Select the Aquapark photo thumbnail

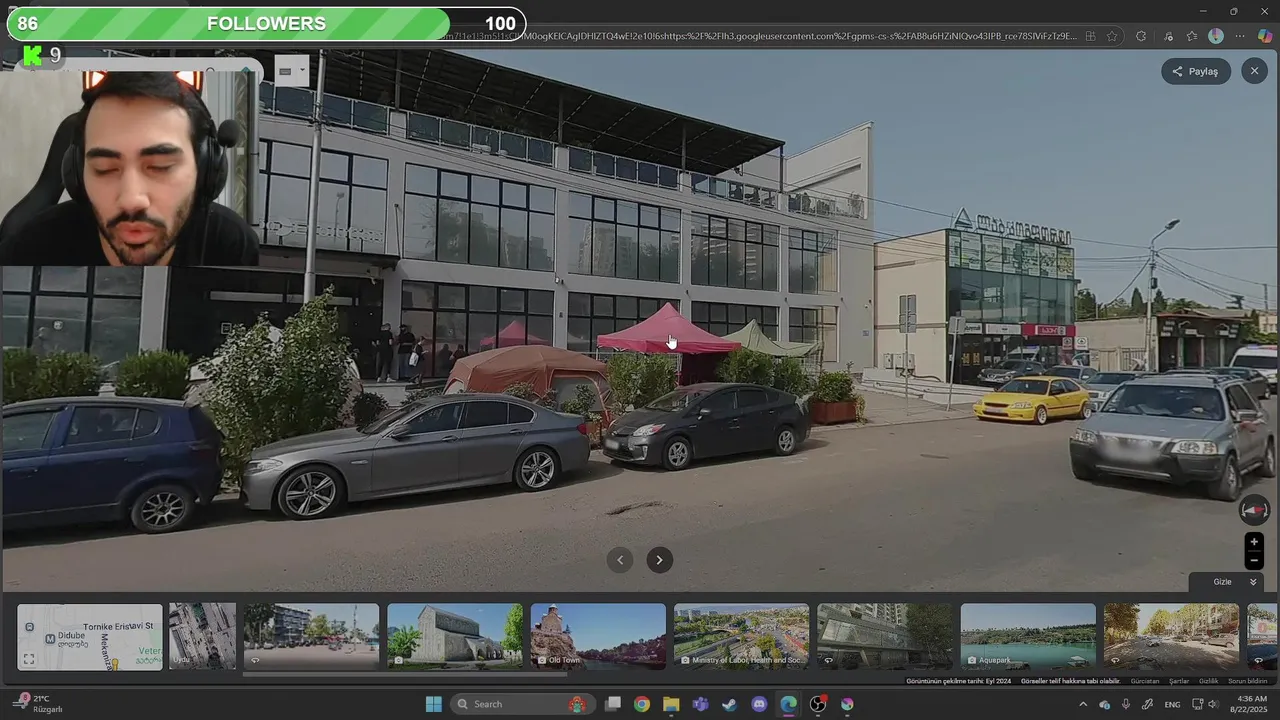1028,636
